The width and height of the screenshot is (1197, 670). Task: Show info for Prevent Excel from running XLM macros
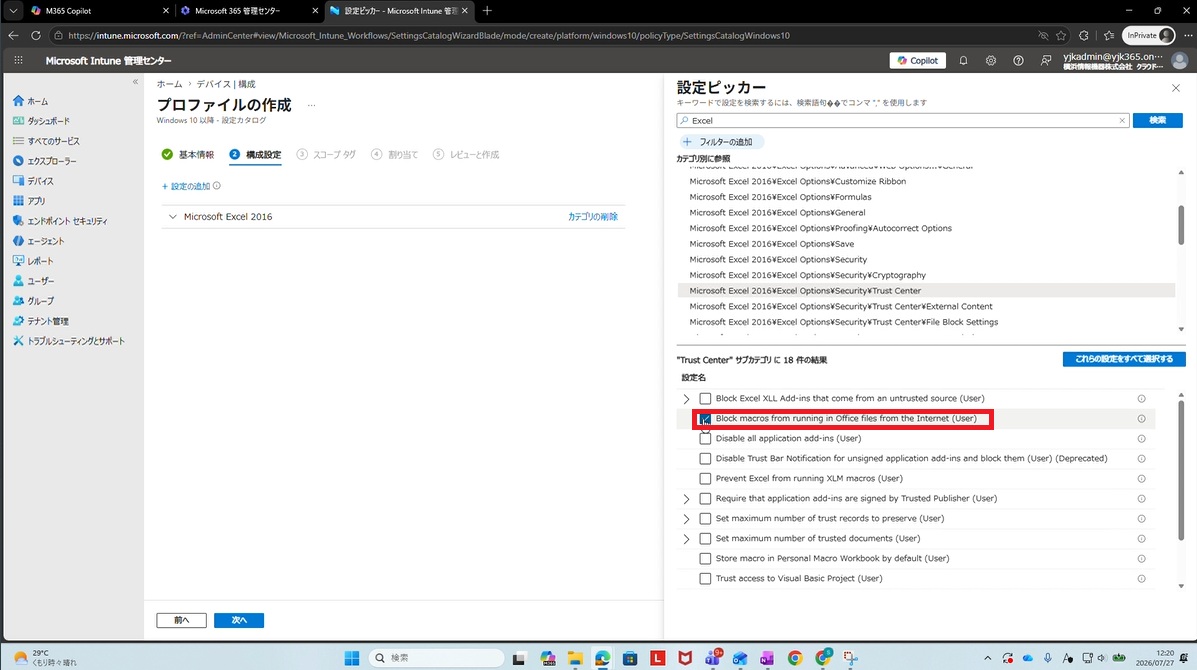(x=1141, y=478)
